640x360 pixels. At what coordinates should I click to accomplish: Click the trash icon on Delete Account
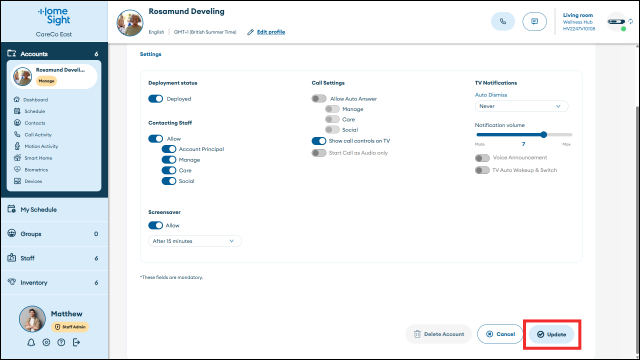(417, 334)
